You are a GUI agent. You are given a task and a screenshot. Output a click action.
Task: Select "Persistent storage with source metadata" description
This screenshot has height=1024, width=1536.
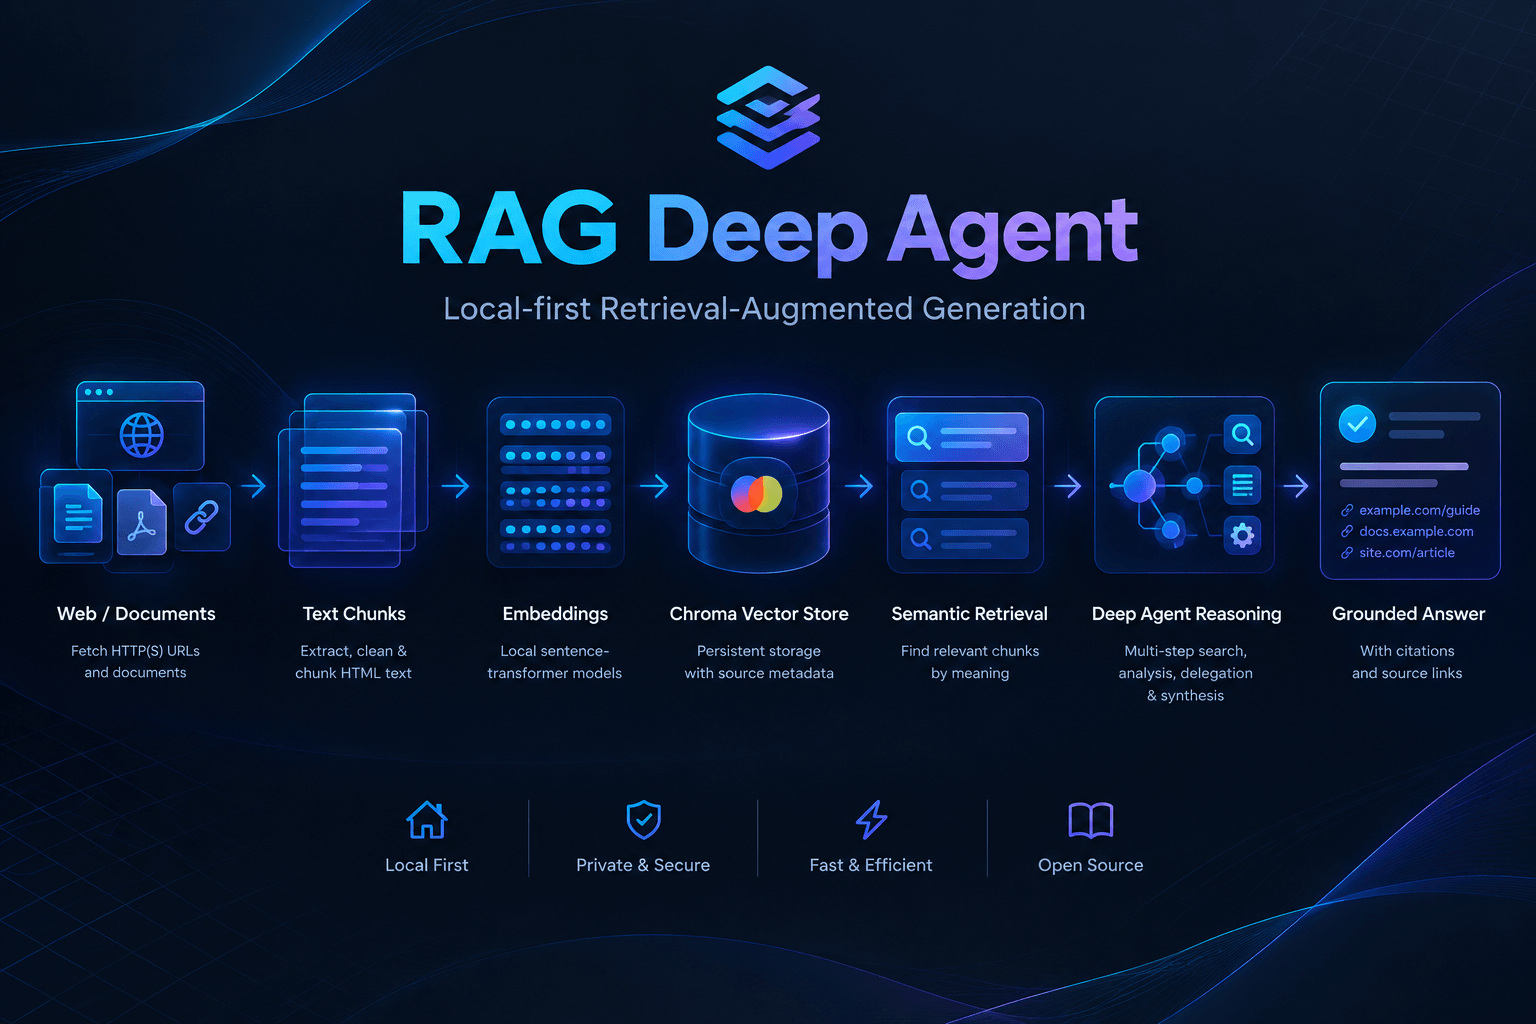(x=759, y=662)
